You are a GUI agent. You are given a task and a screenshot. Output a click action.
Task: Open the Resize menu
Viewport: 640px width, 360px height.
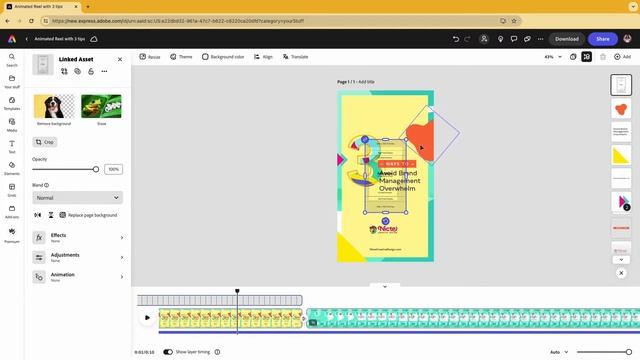pos(150,57)
